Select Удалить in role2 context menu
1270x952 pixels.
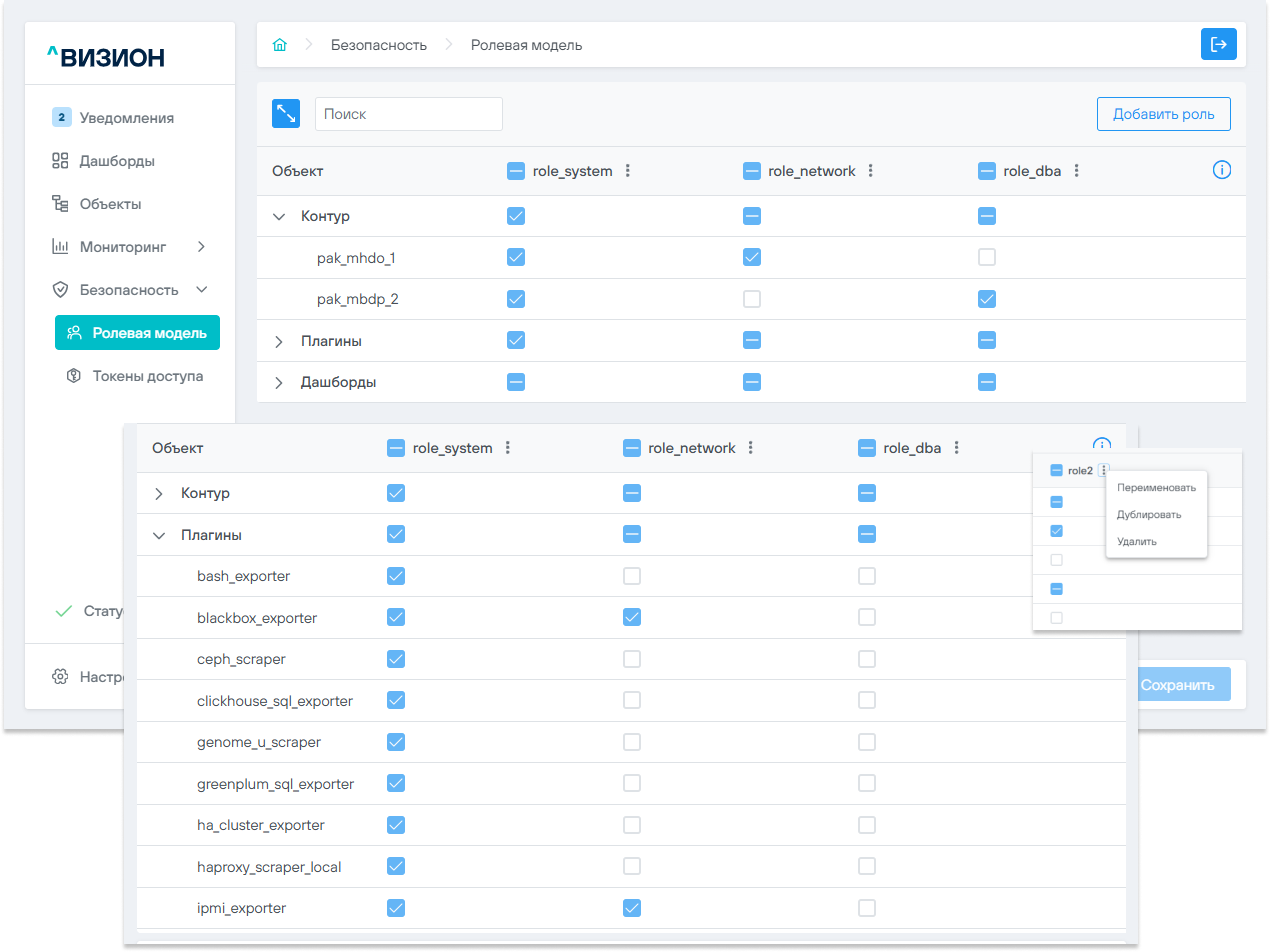(1137, 541)
